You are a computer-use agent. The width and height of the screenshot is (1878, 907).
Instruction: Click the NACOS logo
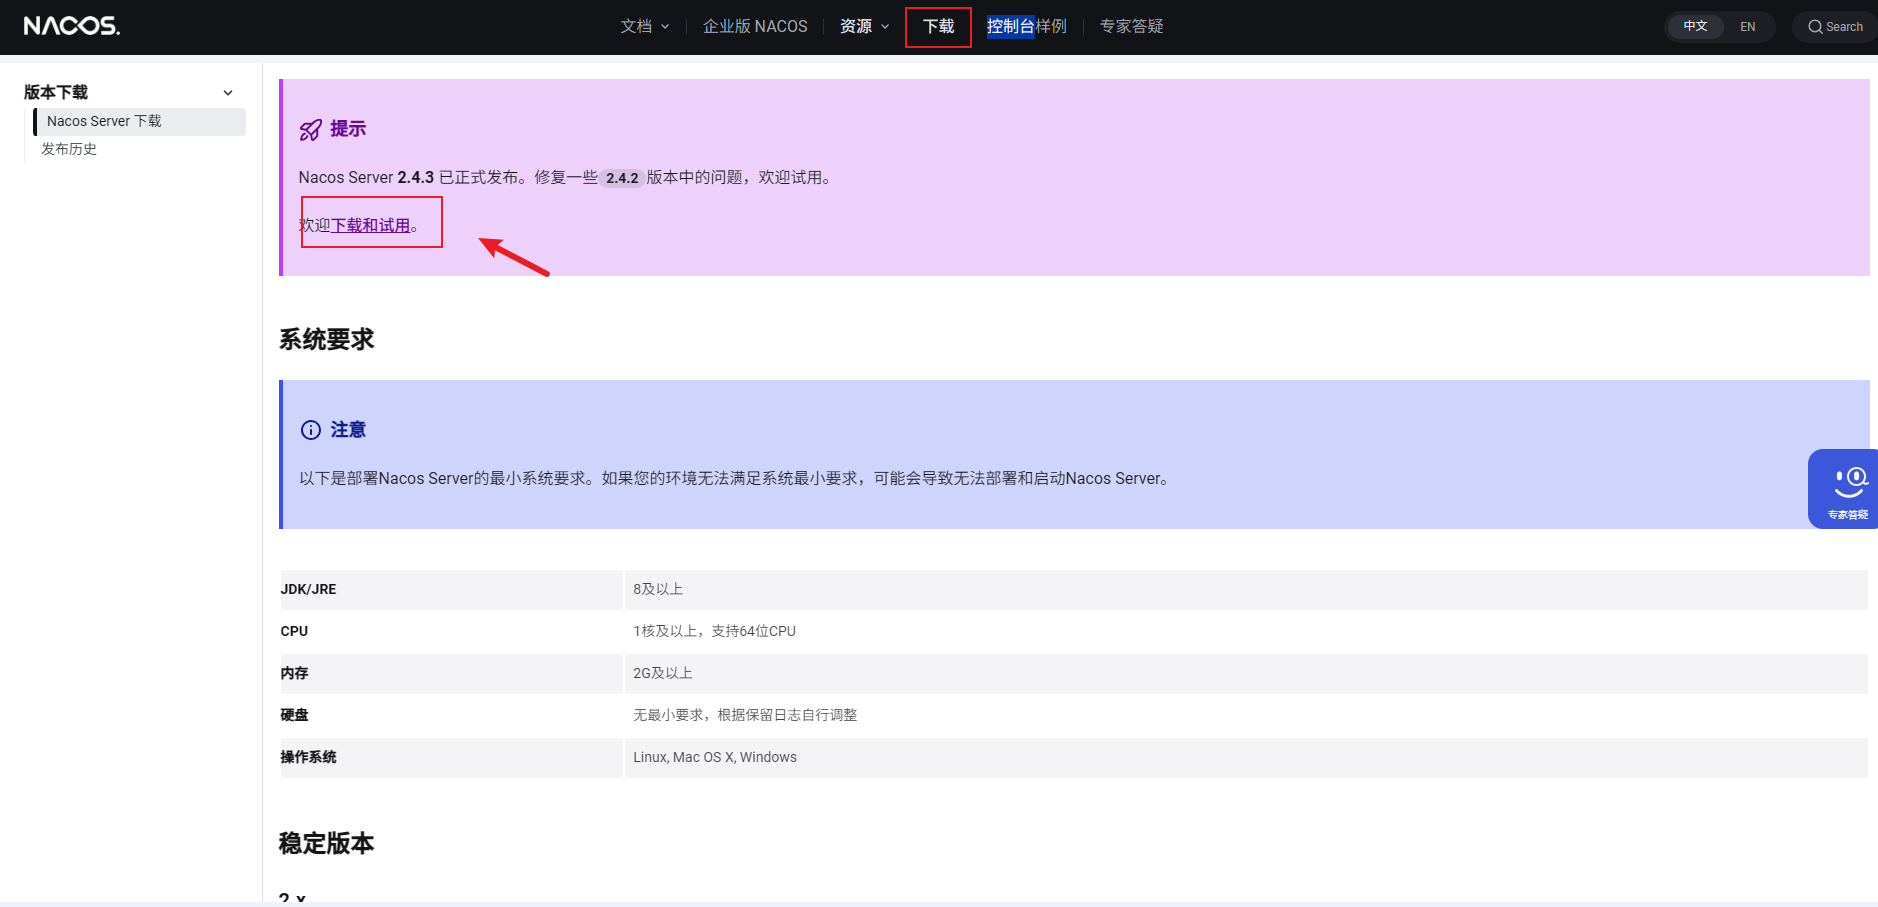pyautogui.click(x=72, y=26)
